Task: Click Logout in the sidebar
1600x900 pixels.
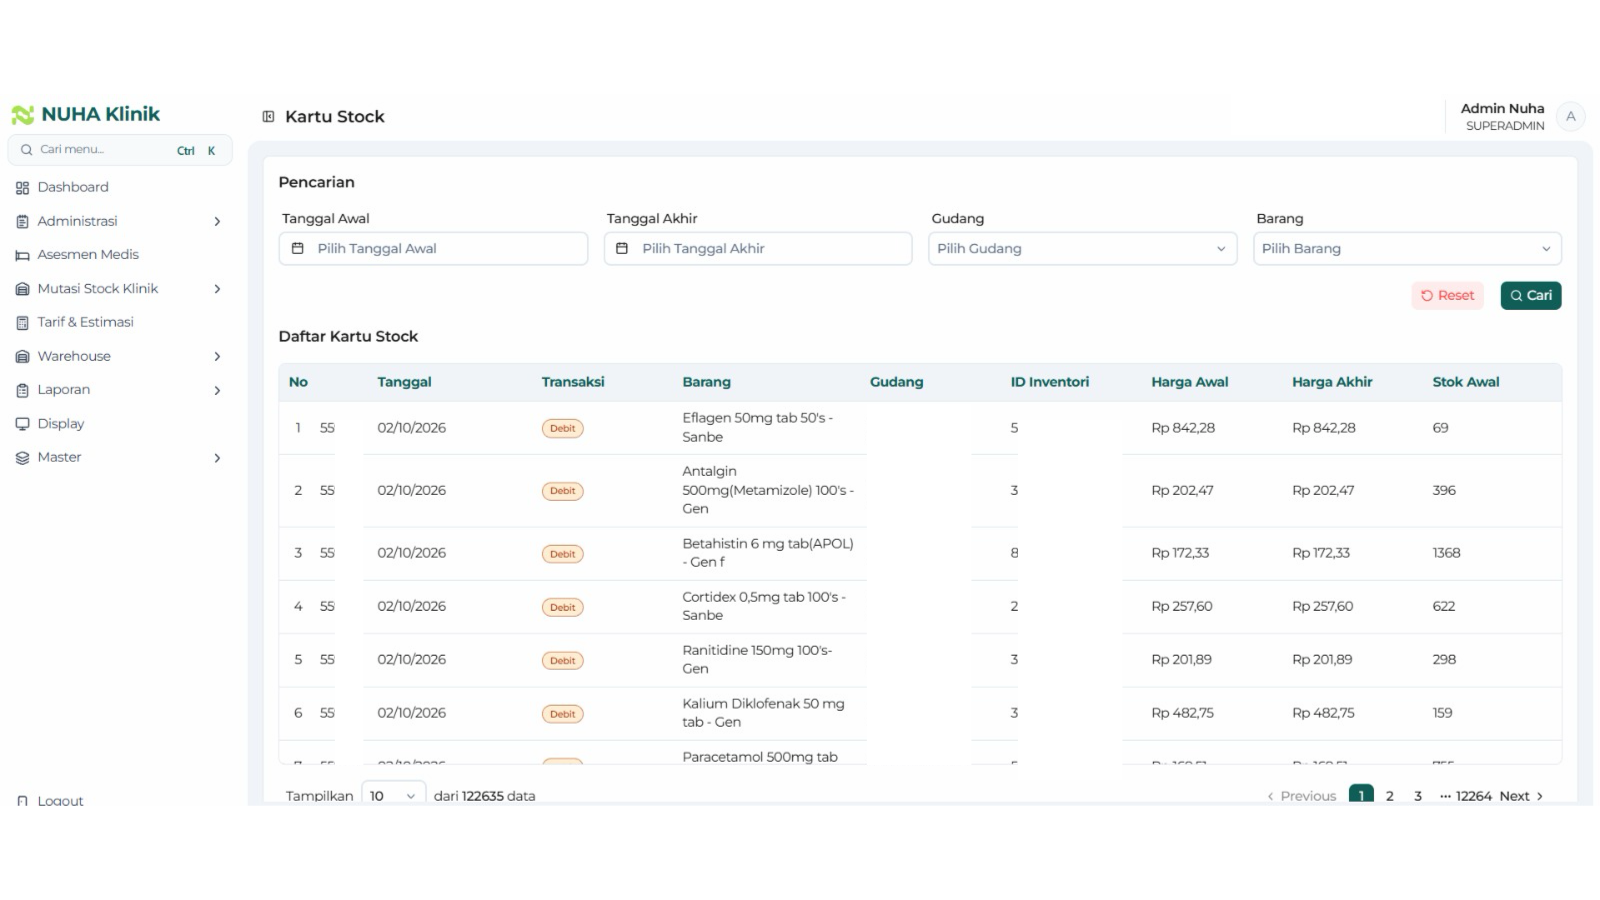Action: coord(60,800)
